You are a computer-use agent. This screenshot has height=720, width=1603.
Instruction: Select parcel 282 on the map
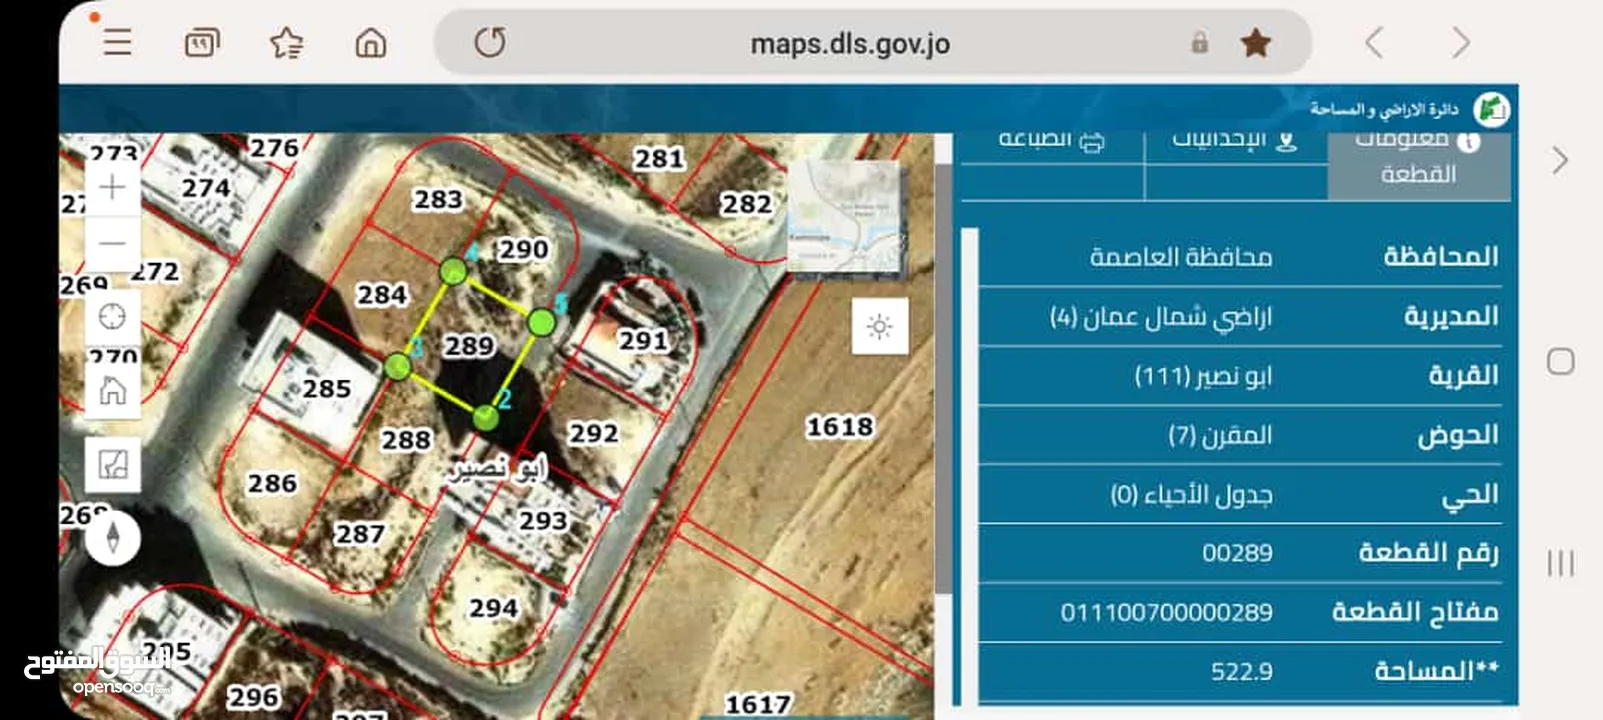(x=747, y=204)
